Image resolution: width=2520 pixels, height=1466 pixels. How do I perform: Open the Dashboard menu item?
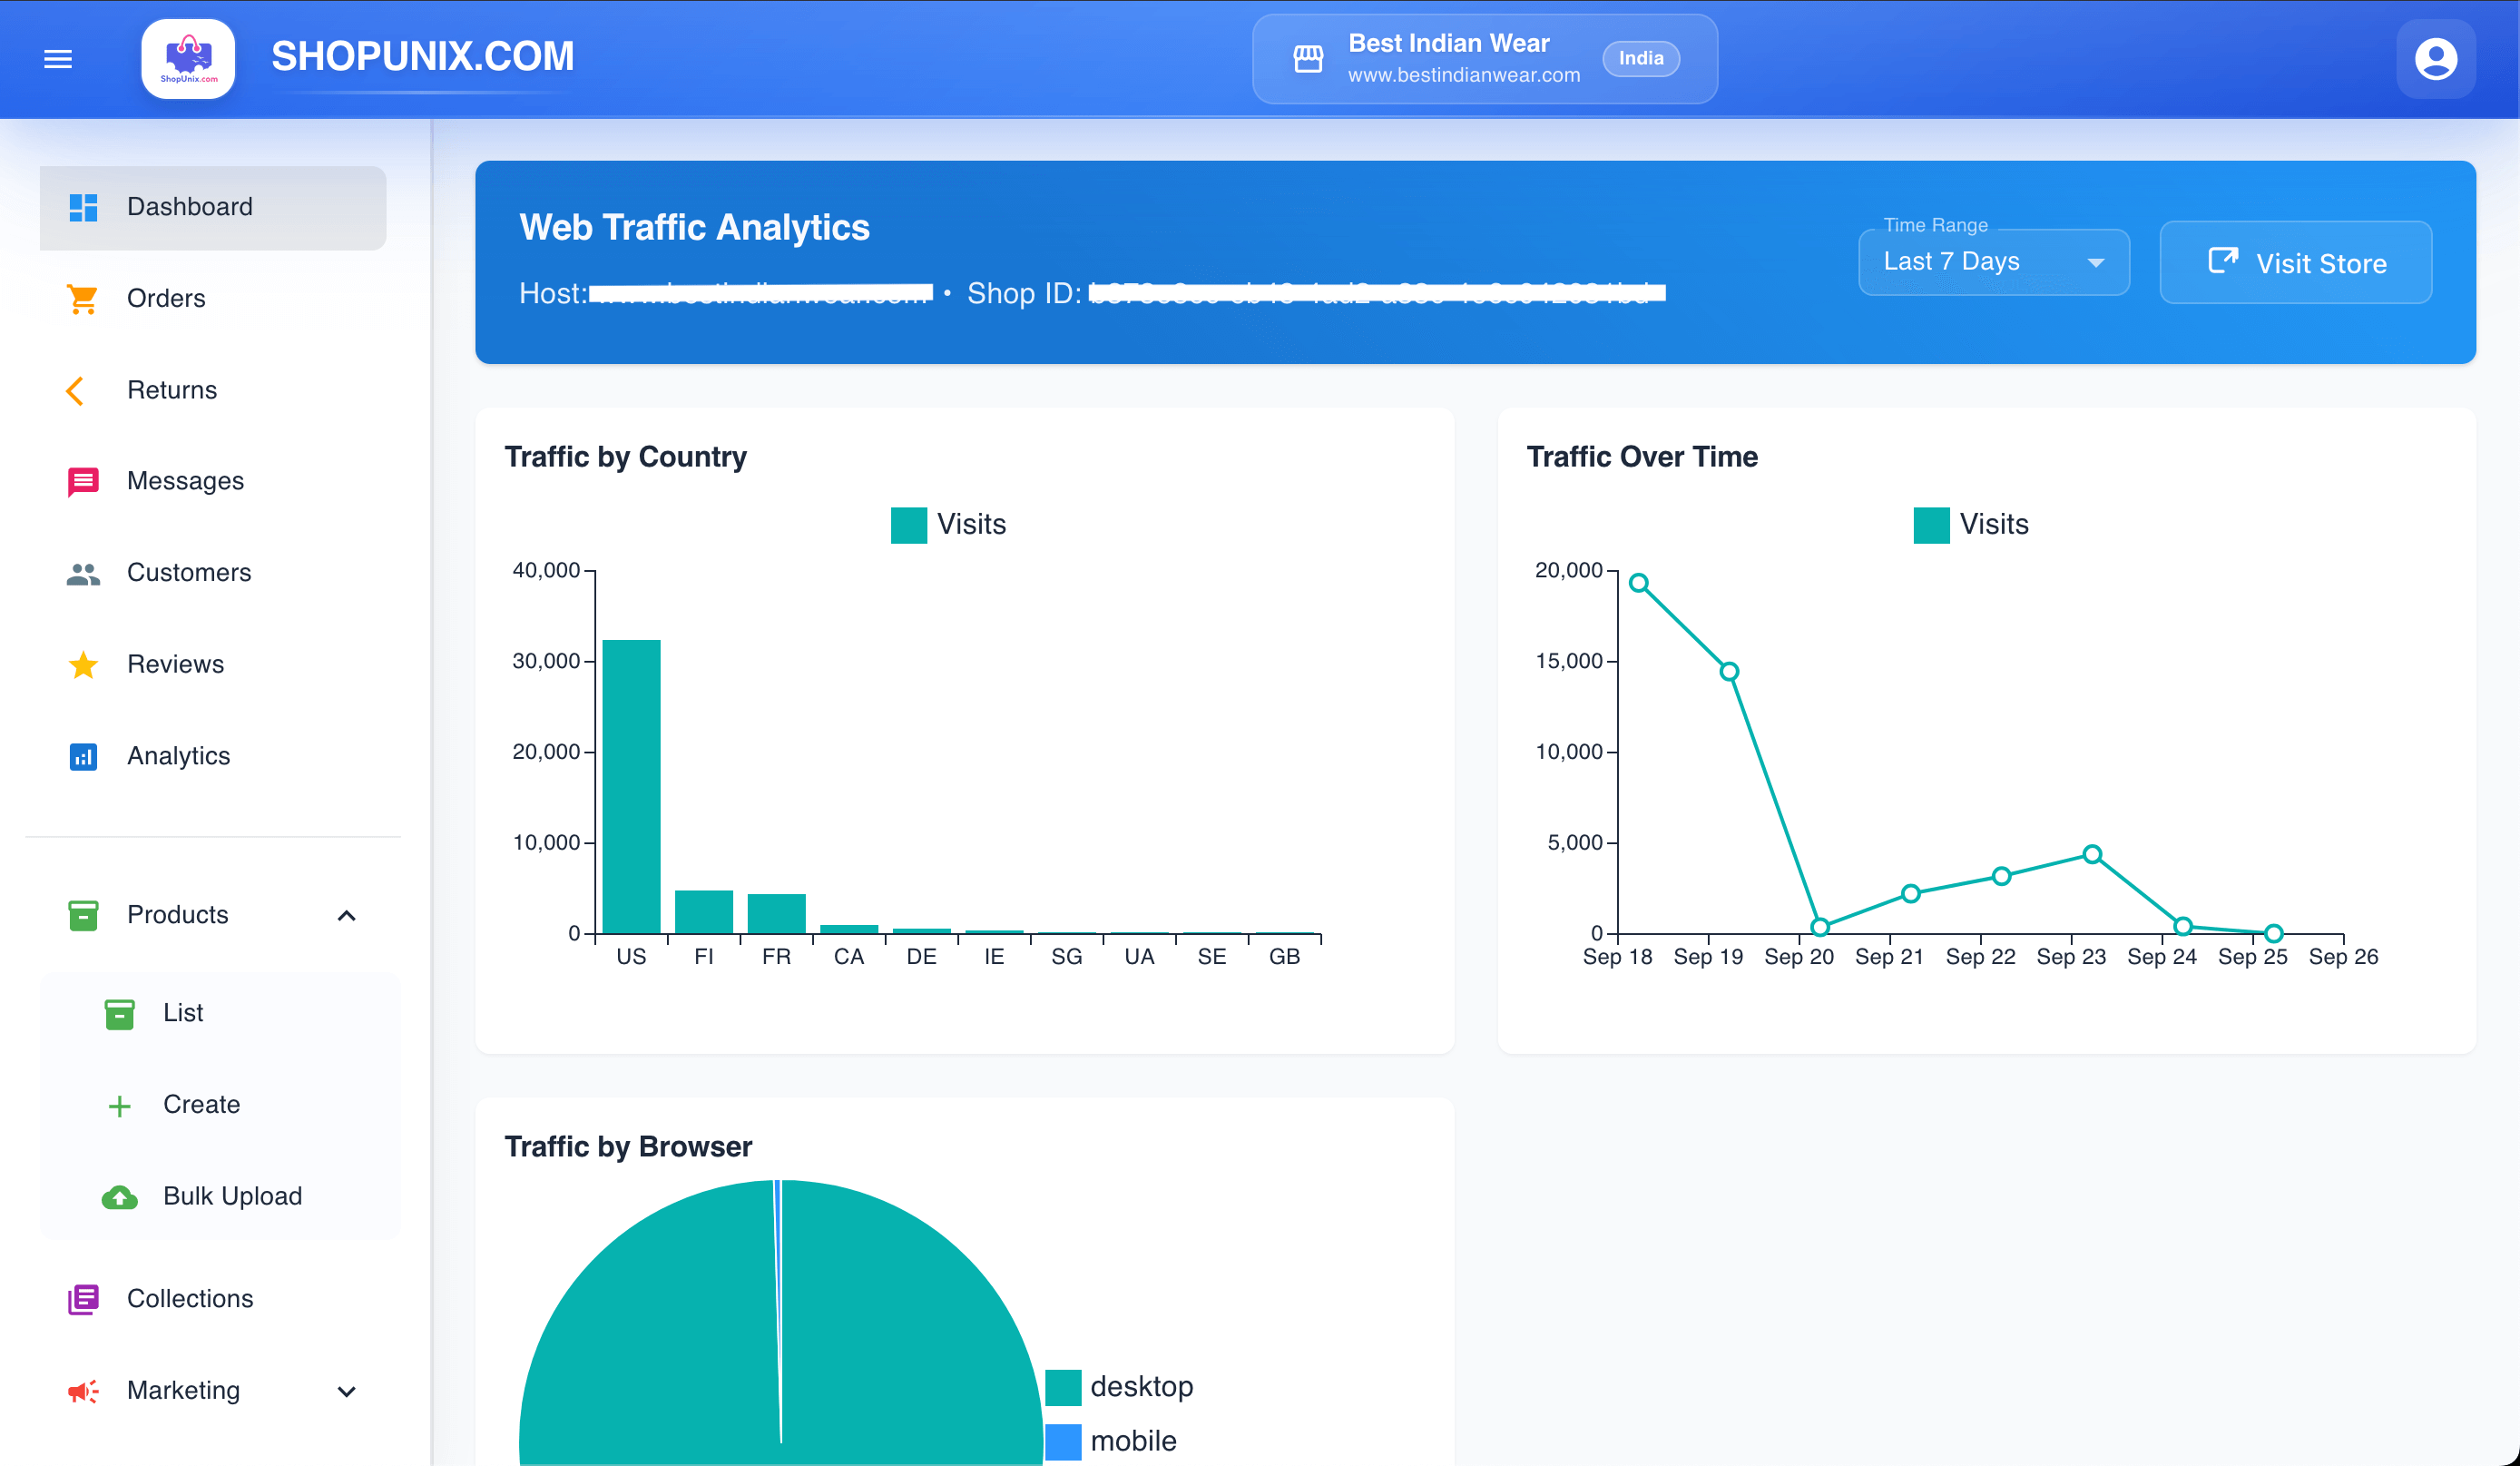click(213, 208)
